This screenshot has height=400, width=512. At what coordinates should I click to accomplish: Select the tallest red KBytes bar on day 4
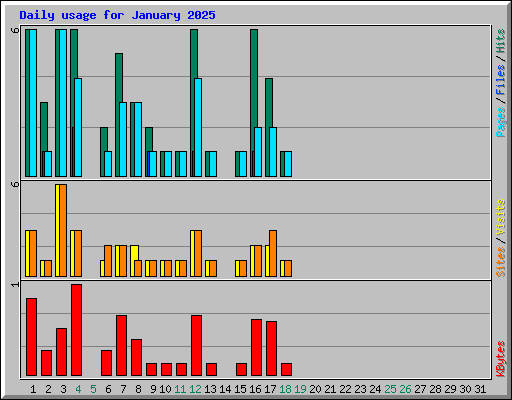pos(76,330)
